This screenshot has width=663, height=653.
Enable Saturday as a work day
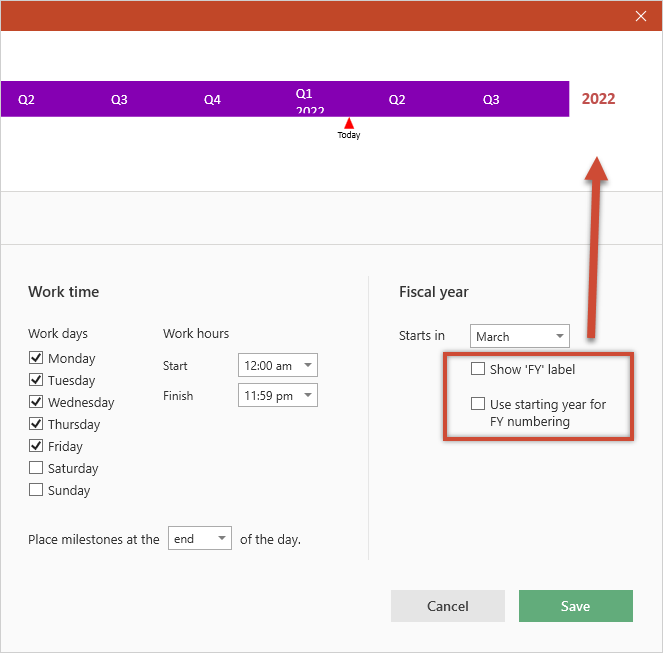click(36, 468)
